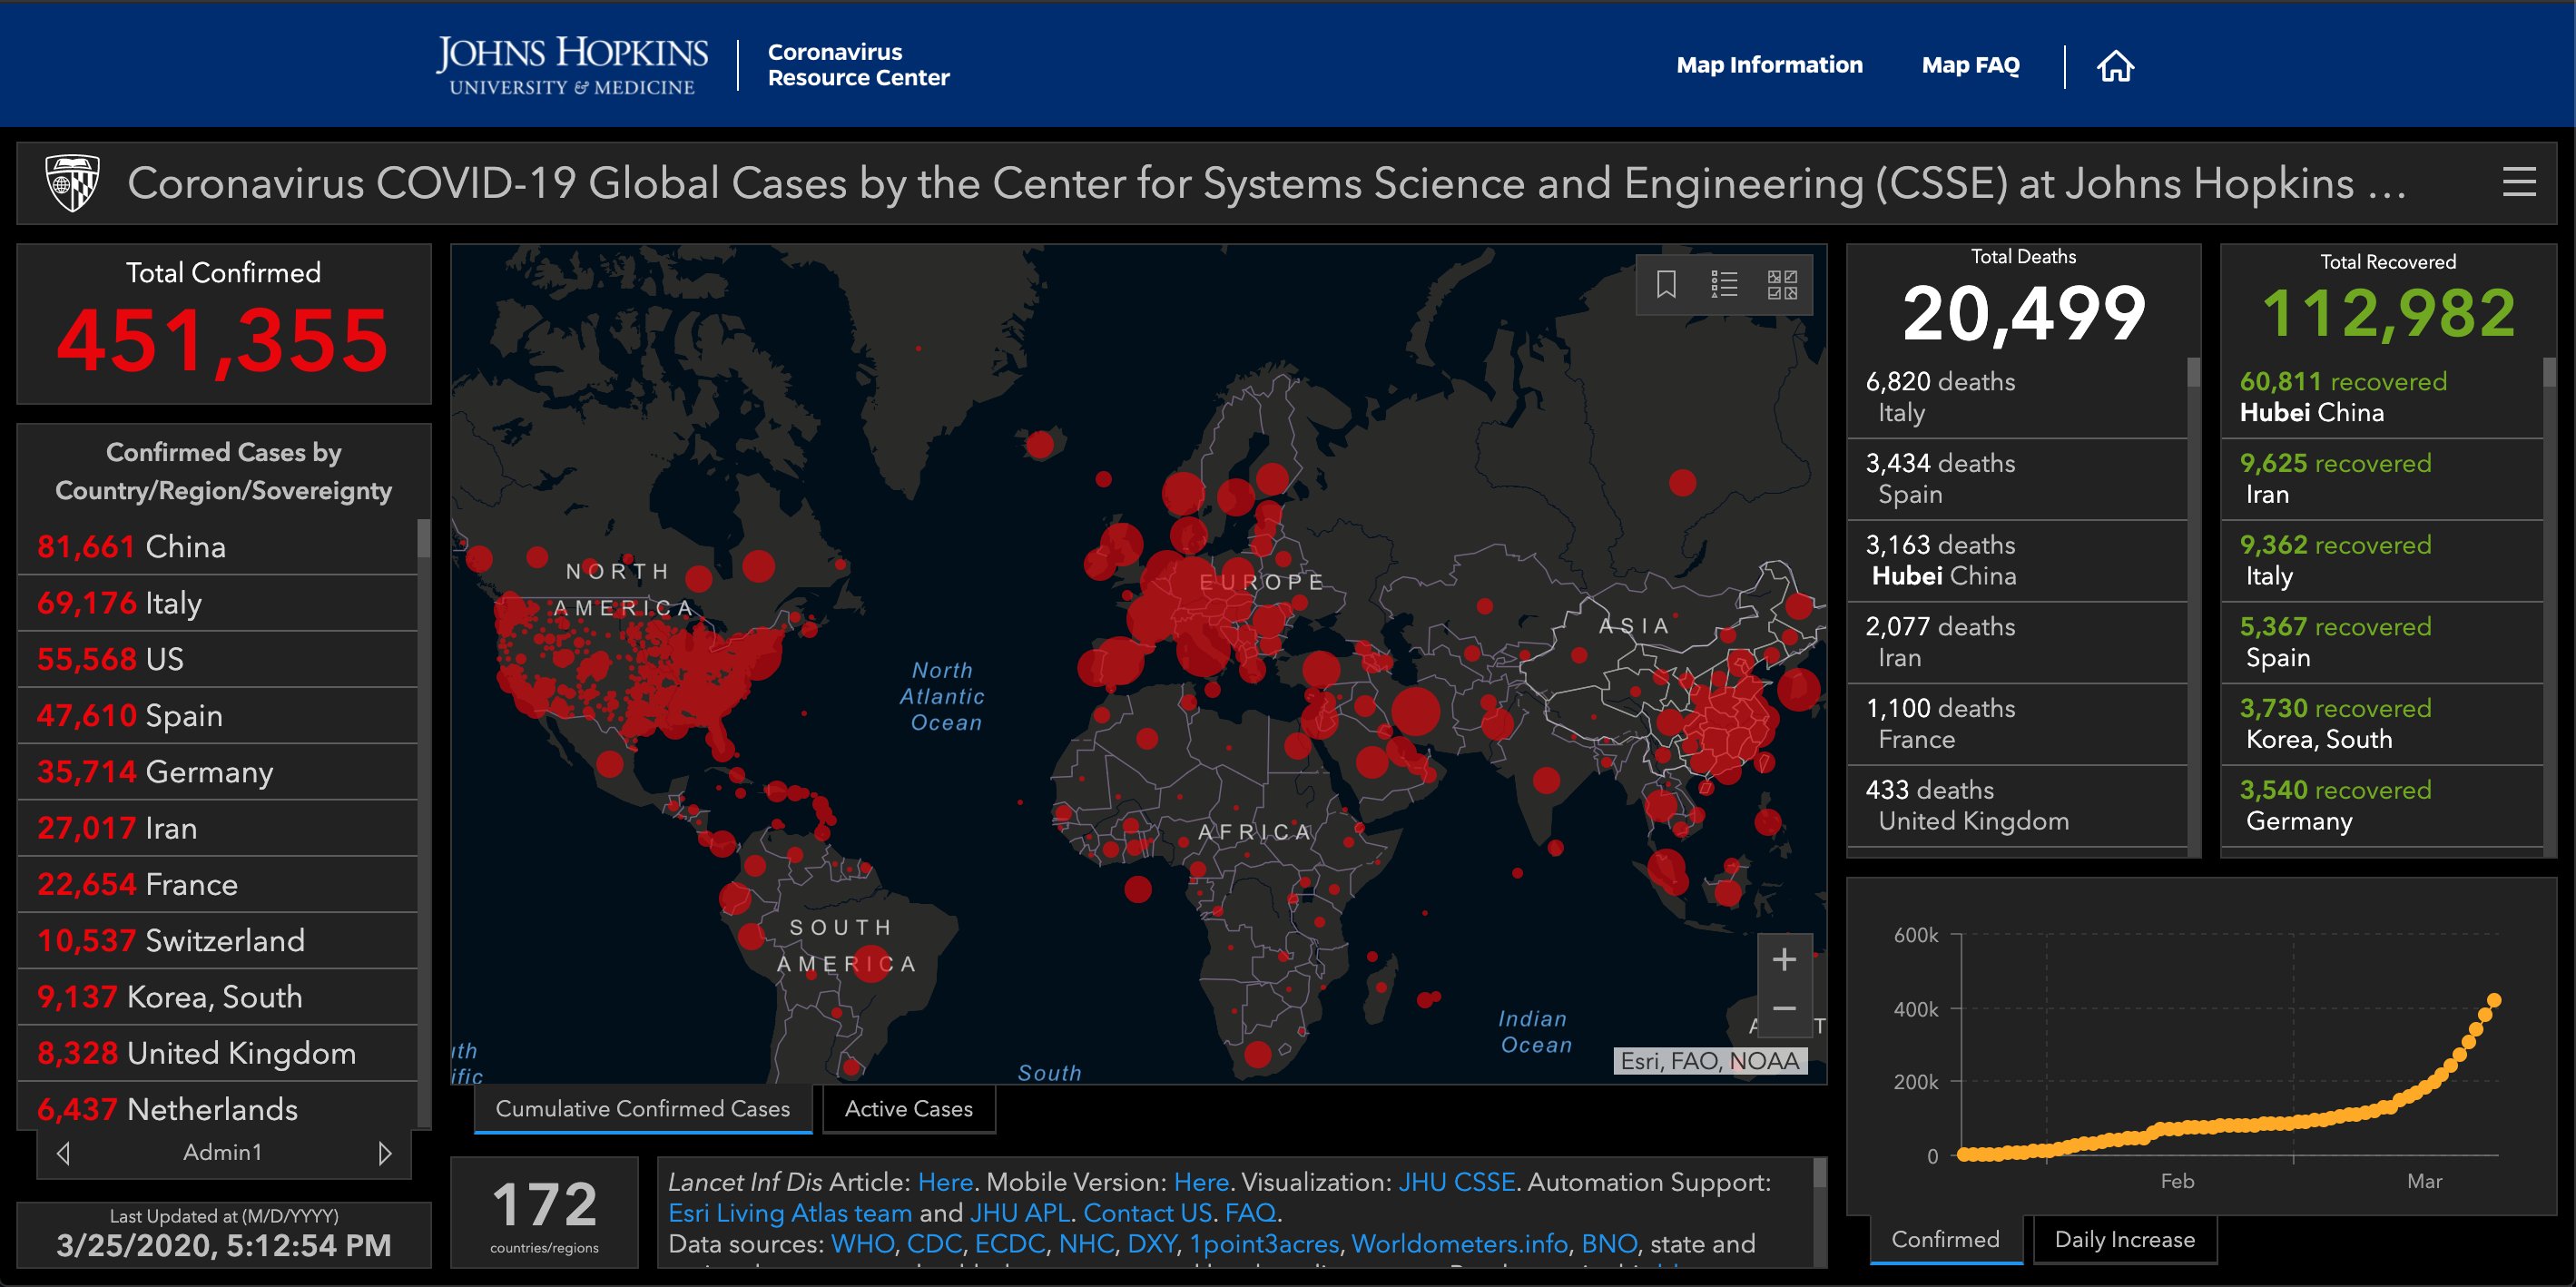Open the Map FAQ page
This screenshot has height=1287, width=2576.
1969,64
